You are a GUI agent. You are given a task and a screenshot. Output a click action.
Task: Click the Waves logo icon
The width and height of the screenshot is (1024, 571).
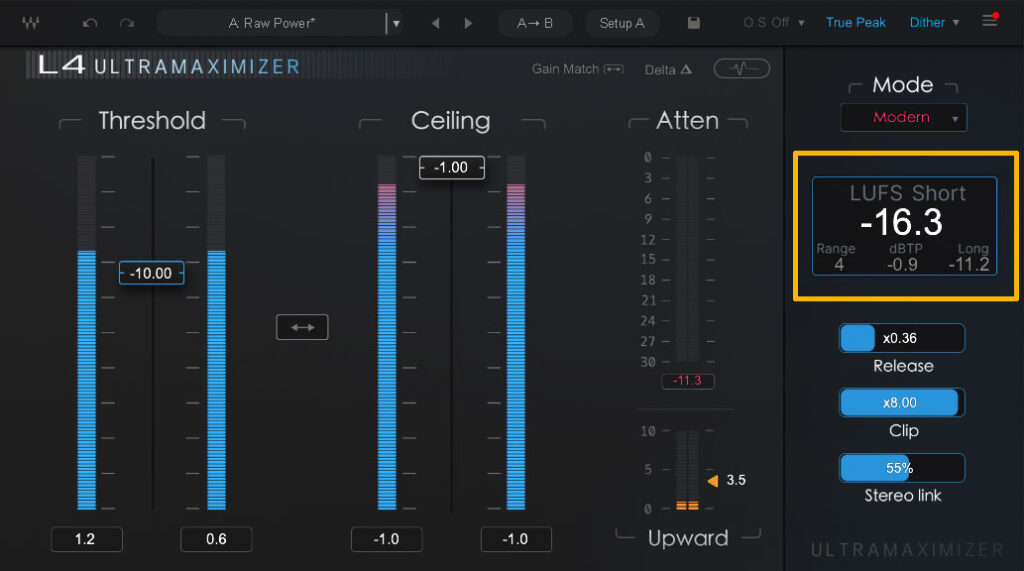pyautogui.click(x=27, y=22)
